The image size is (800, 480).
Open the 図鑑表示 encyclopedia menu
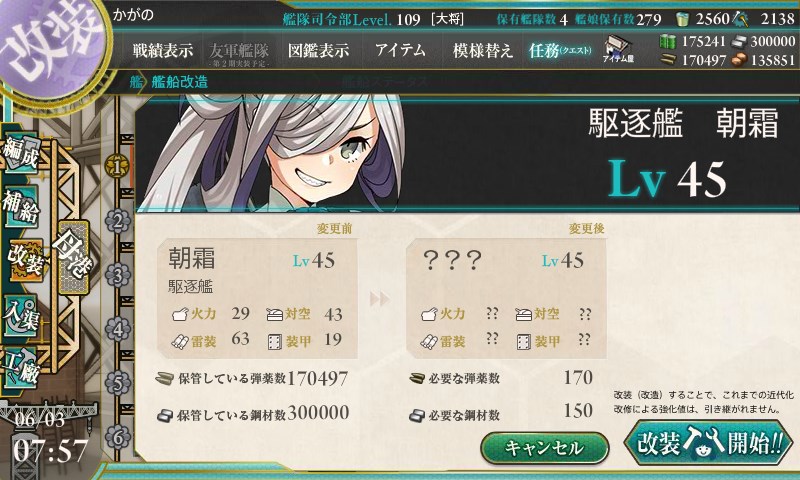319,50
